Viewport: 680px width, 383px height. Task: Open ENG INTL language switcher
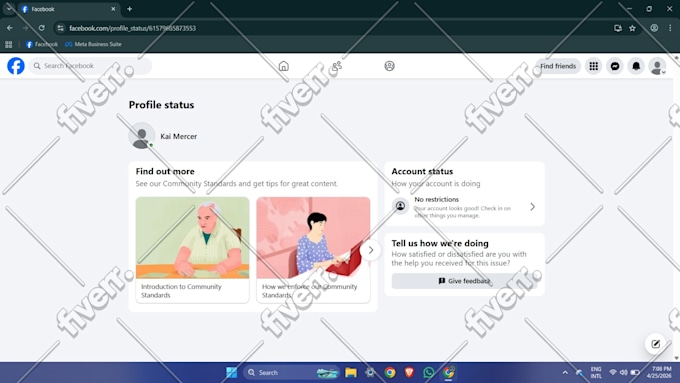[x=596, y=373]
